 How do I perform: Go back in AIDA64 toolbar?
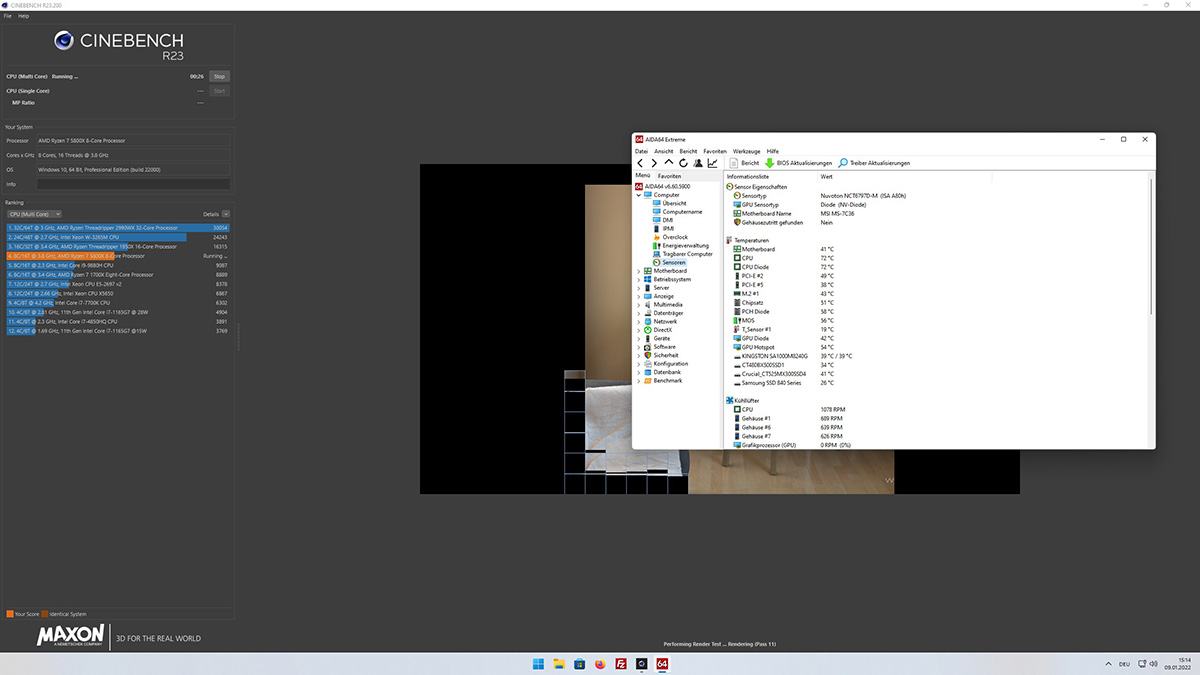tap(640, 163)
